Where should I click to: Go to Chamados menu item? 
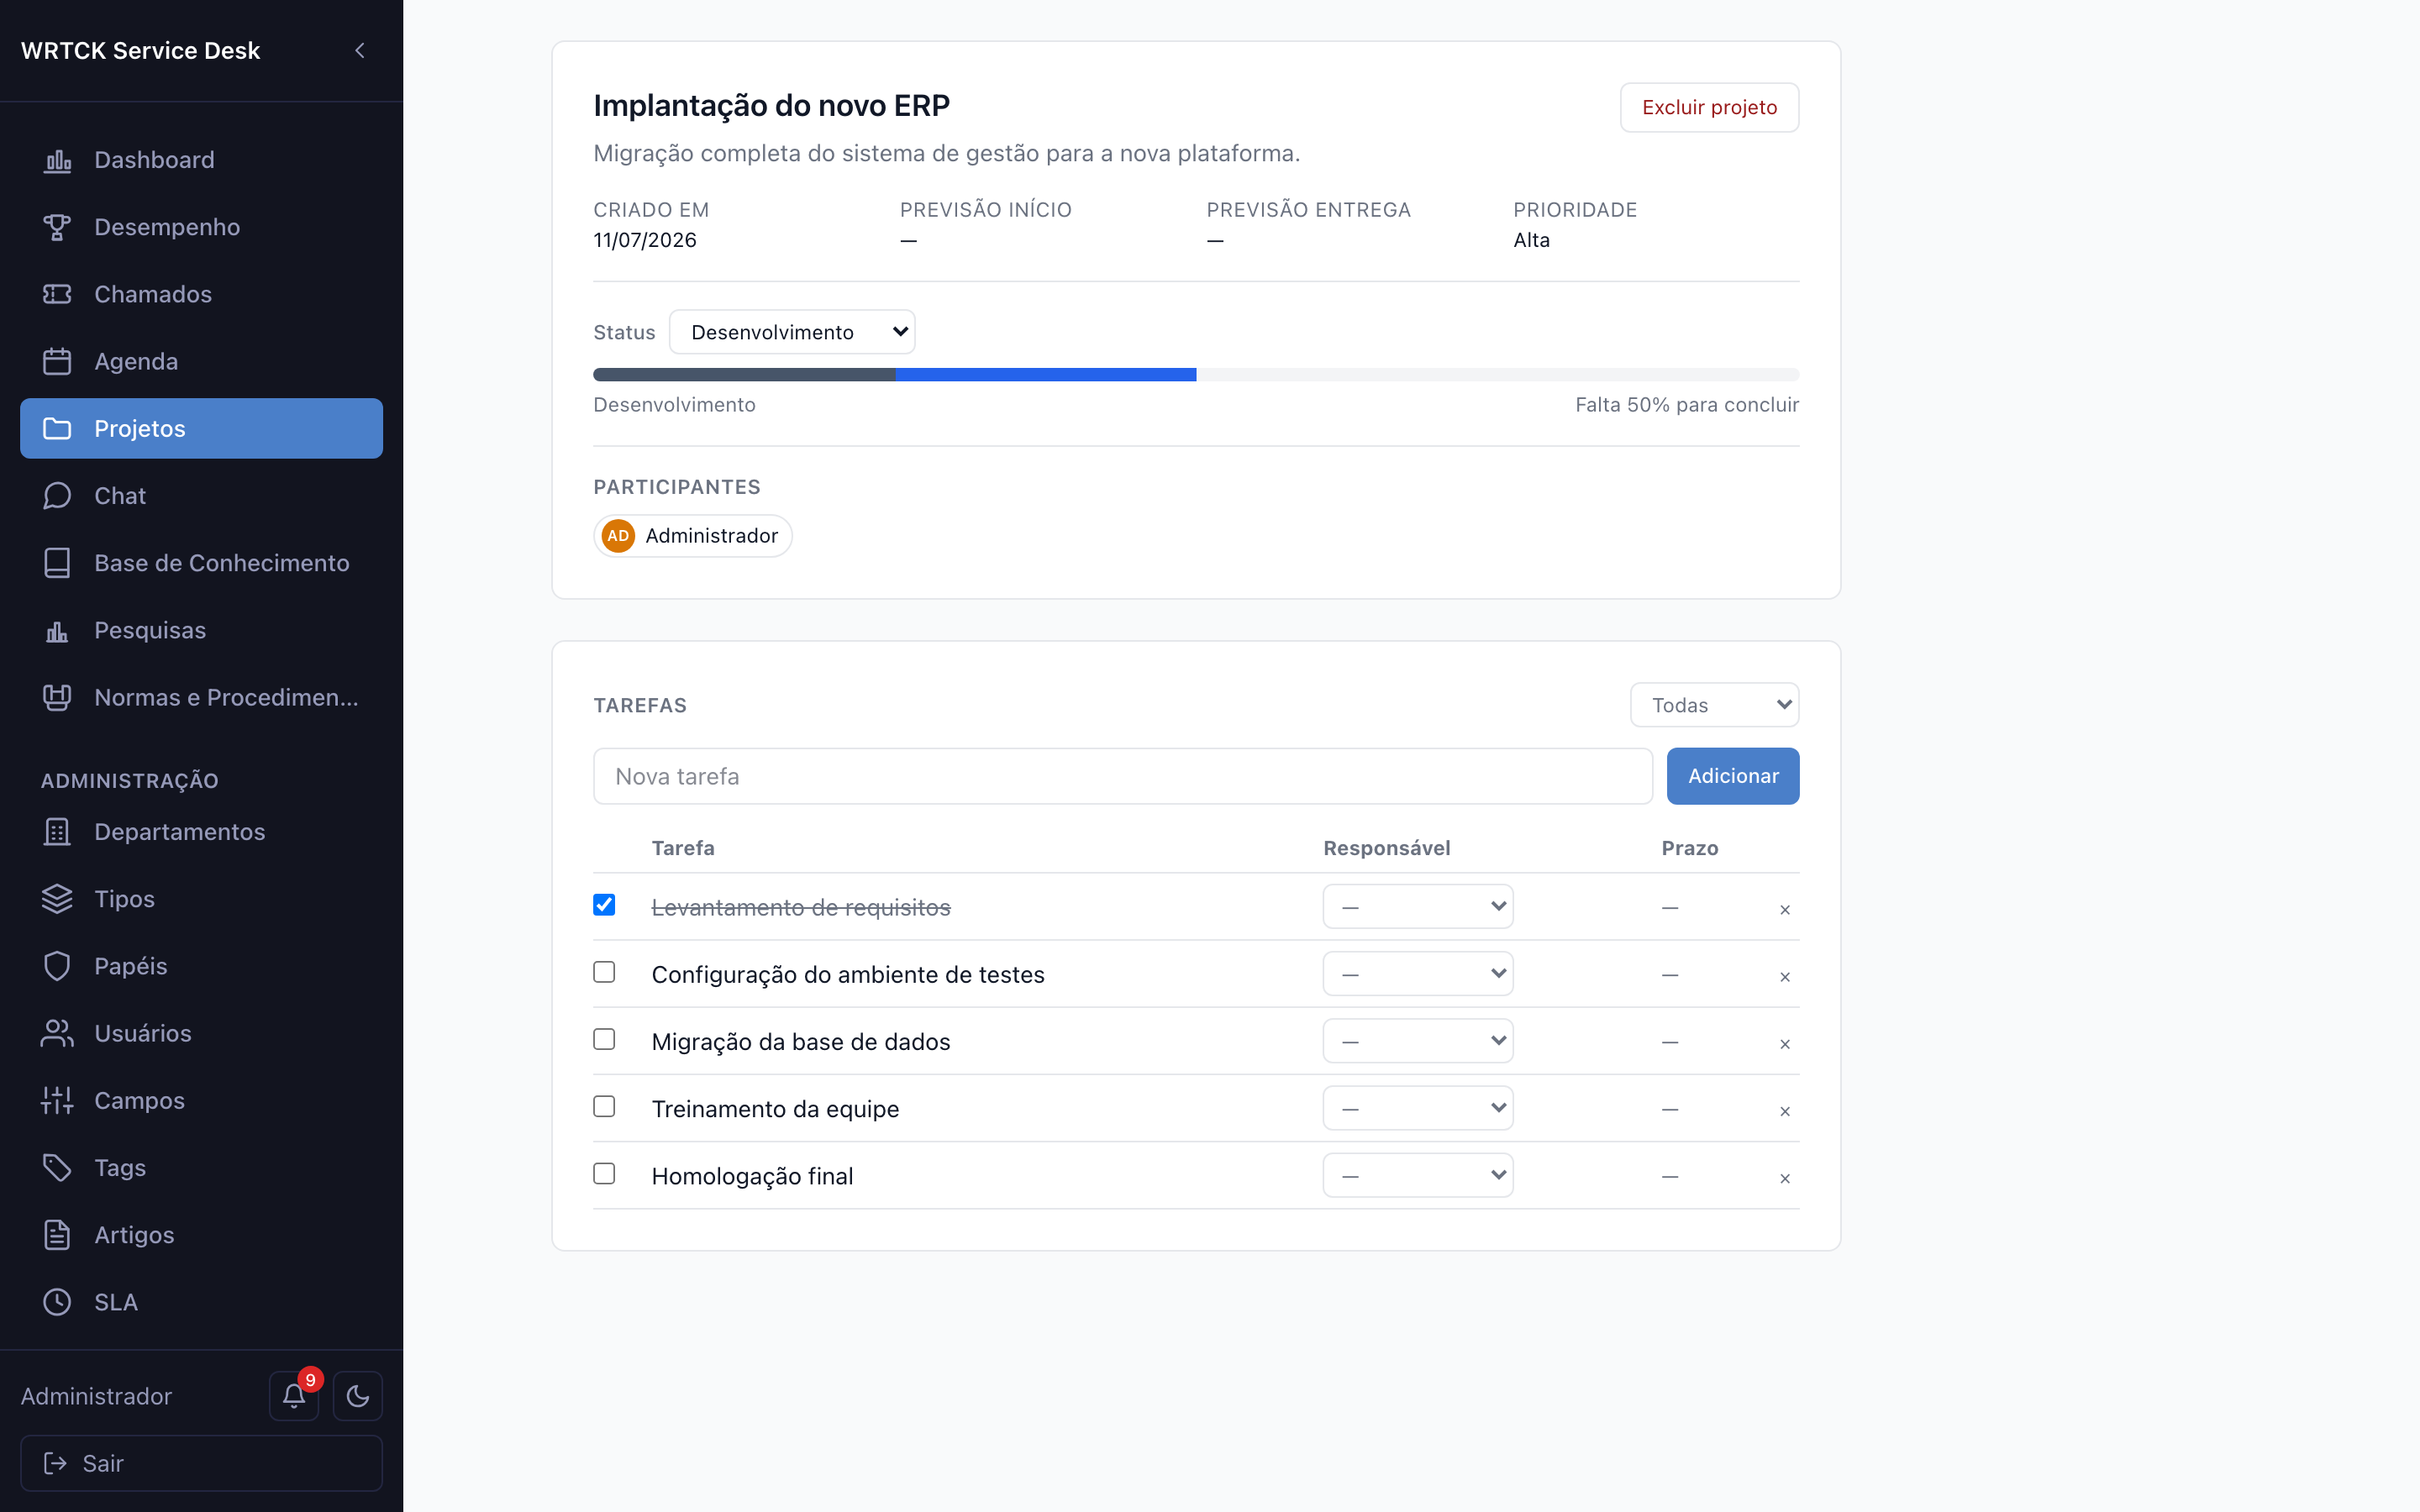tap(201, 294)
